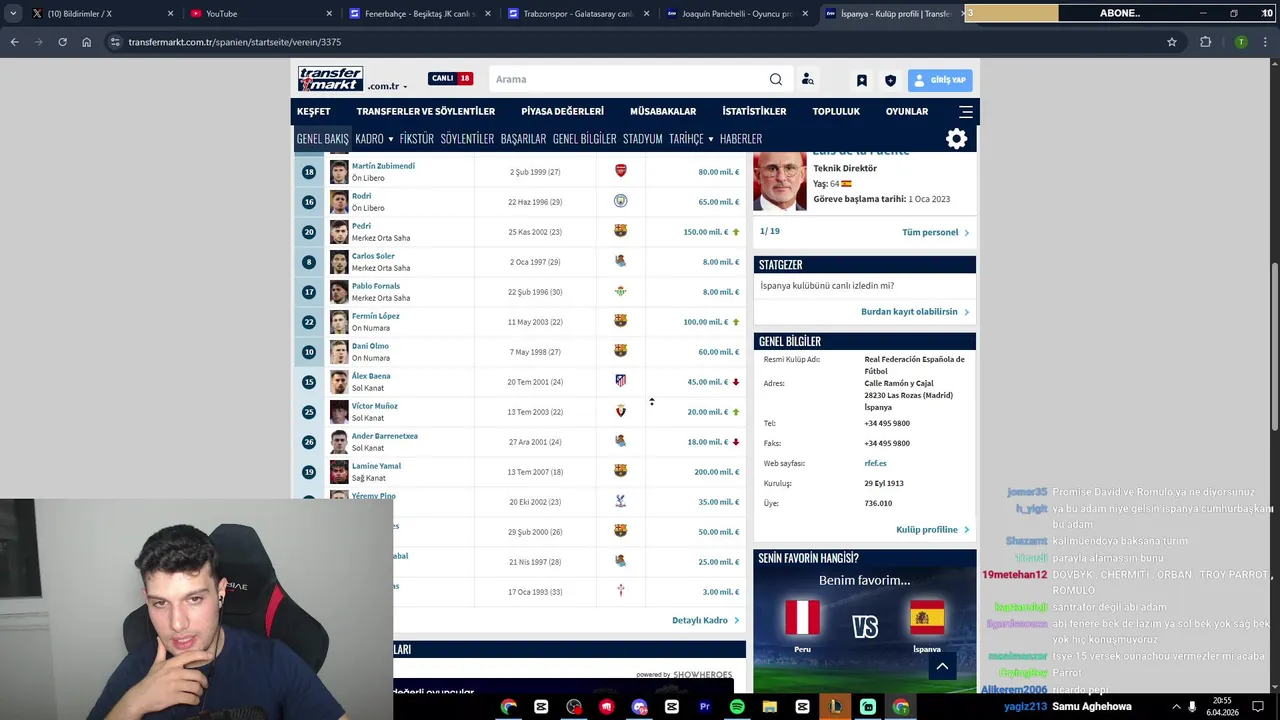Open League of Legends taskbar icon
The height and width of the screenshot is (720, 1280).
(x=835, y=707)
